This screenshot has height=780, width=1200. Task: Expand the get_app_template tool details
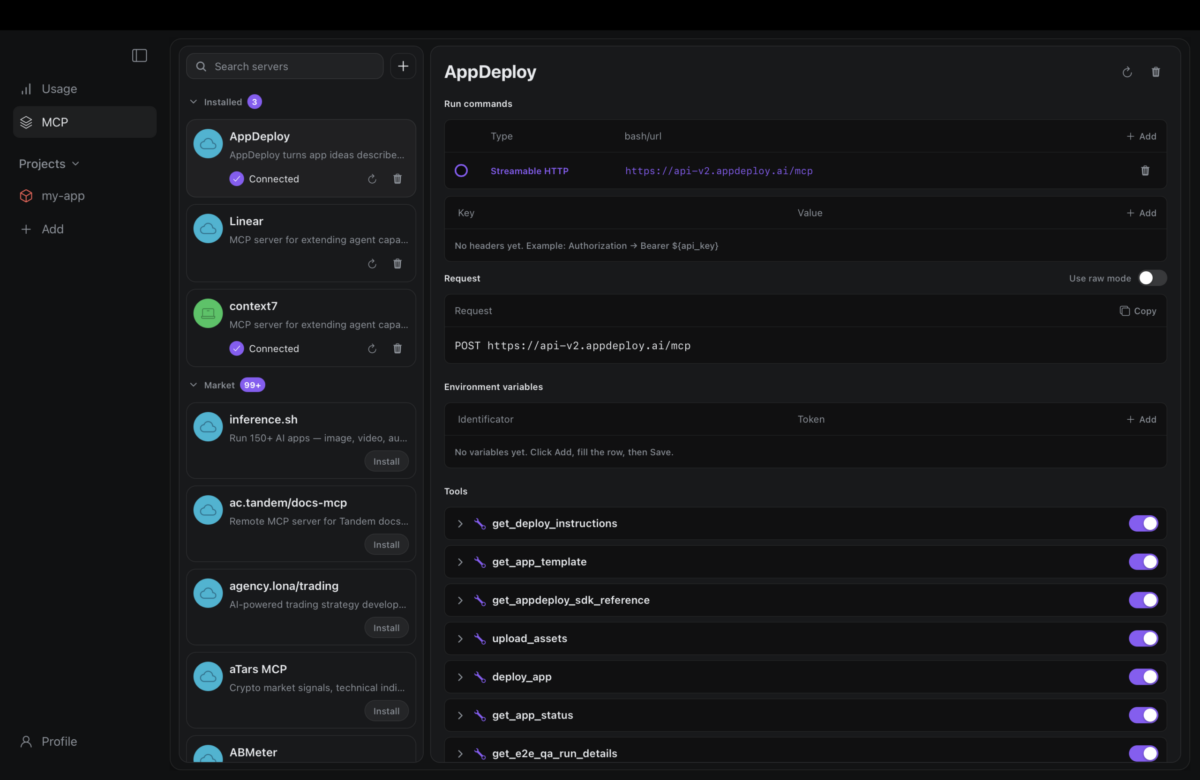460,562
